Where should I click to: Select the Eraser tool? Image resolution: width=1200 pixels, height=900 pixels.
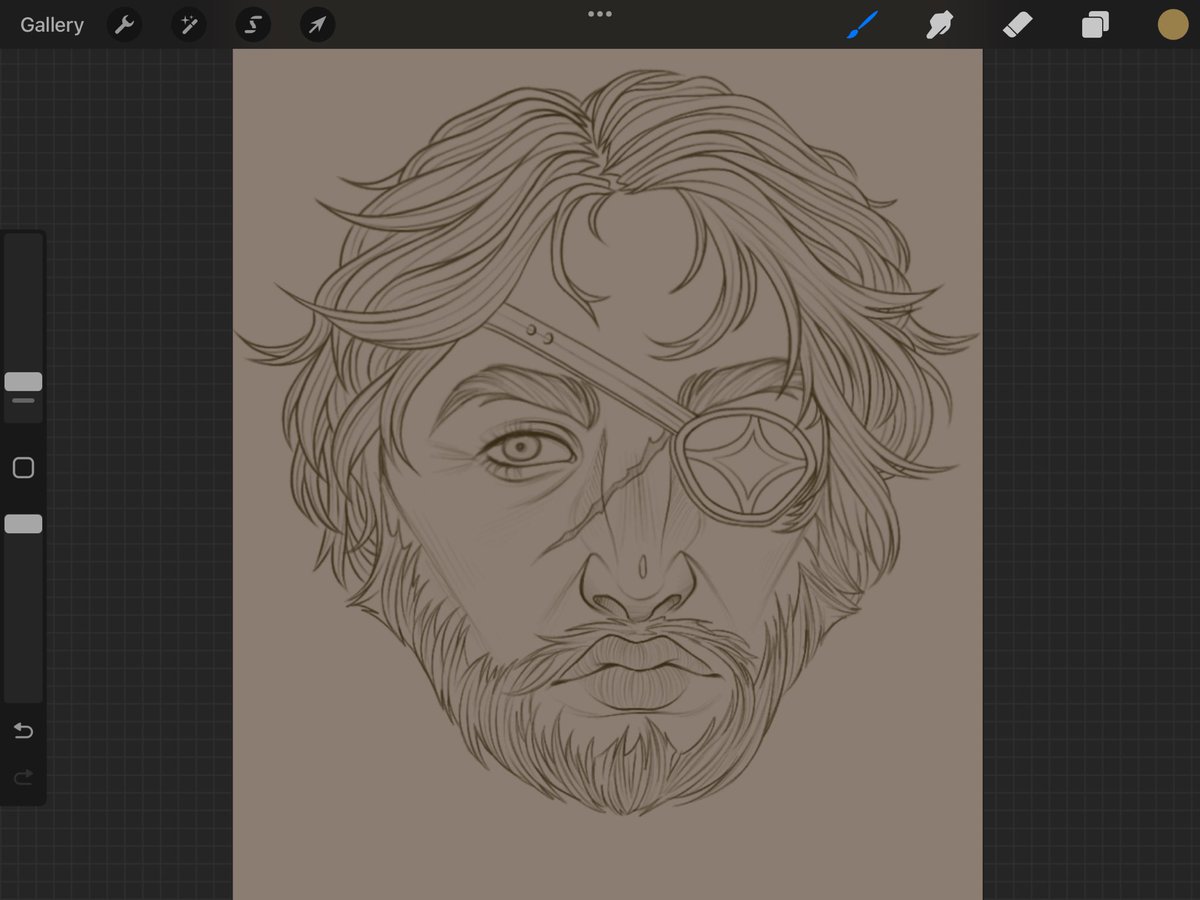click(1017, 25)
